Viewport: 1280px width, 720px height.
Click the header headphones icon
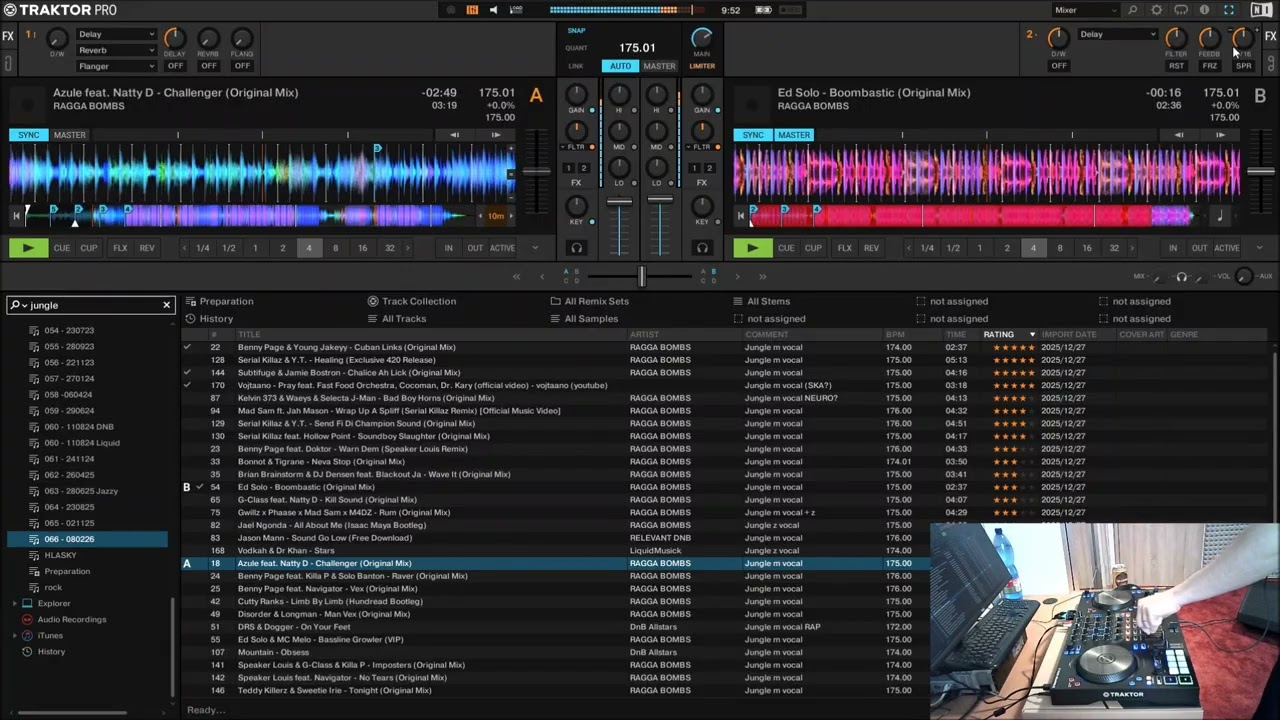point(1181,10)
